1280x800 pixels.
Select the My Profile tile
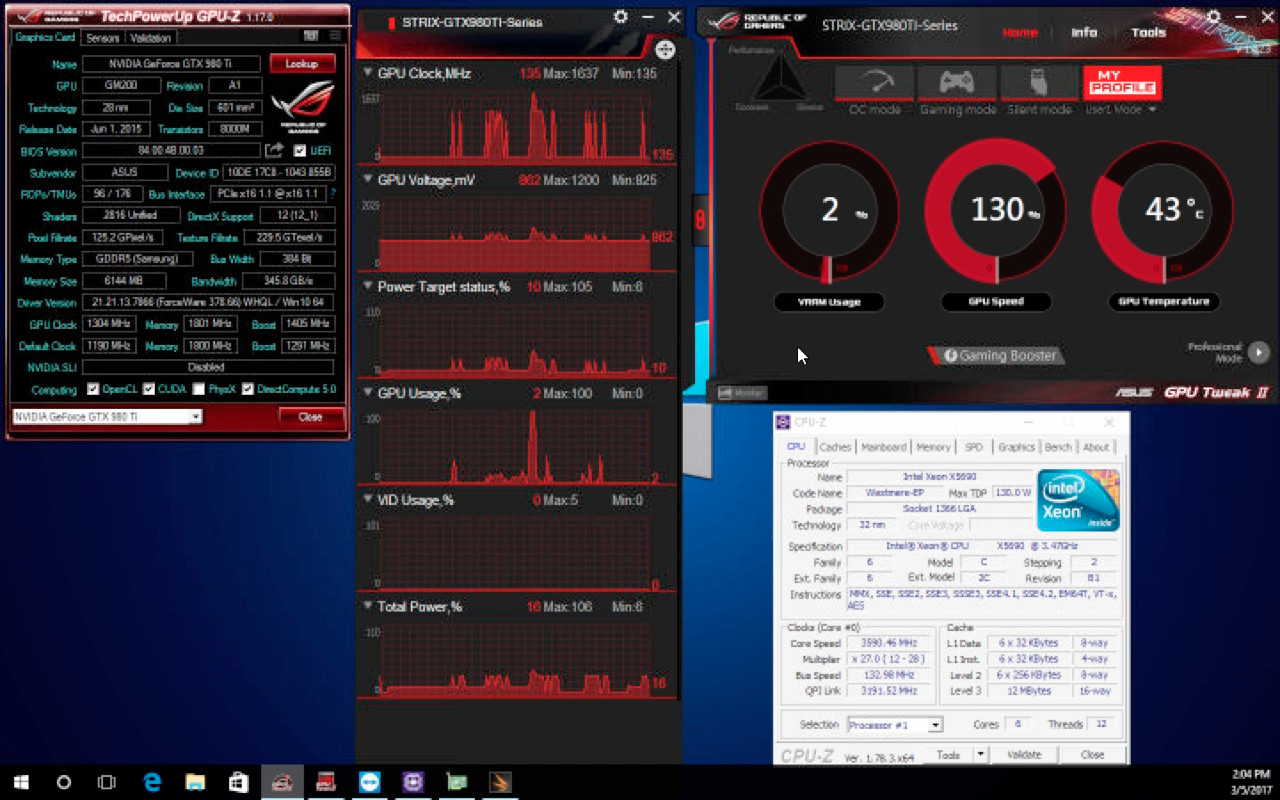pyautogui.click(x=1122, y=83)
